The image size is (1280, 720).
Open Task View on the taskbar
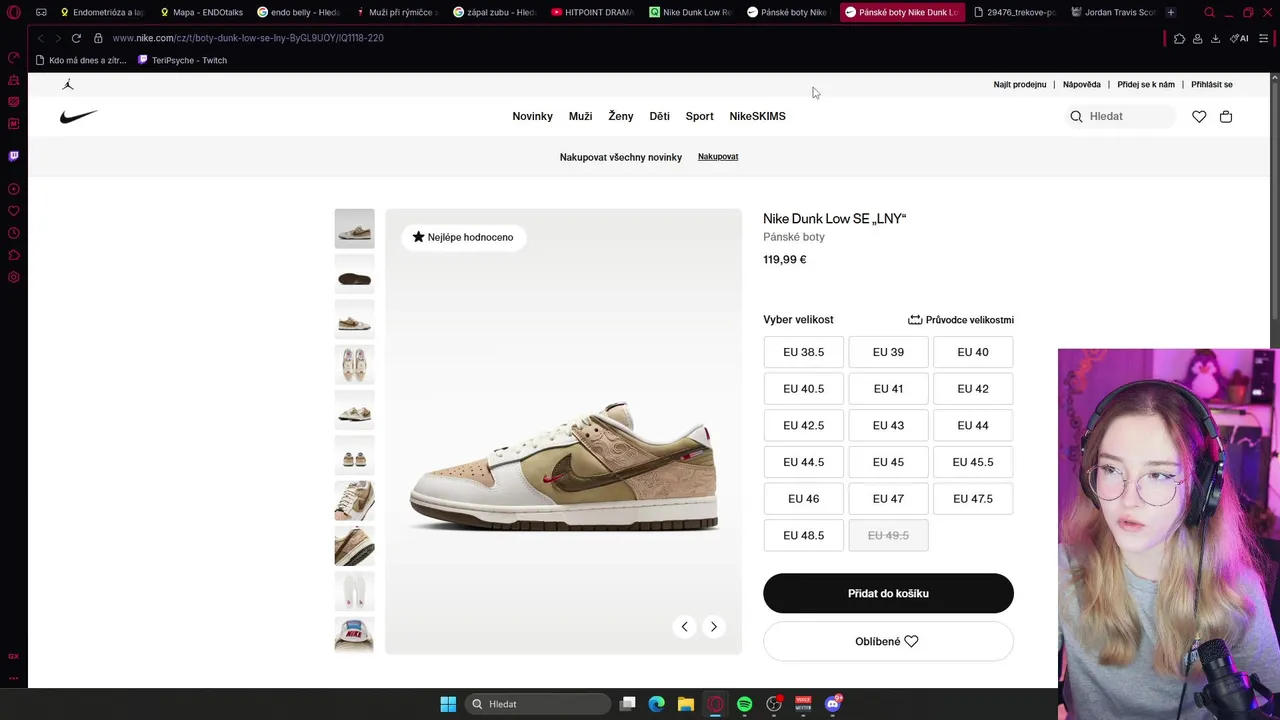coord(627,704)
